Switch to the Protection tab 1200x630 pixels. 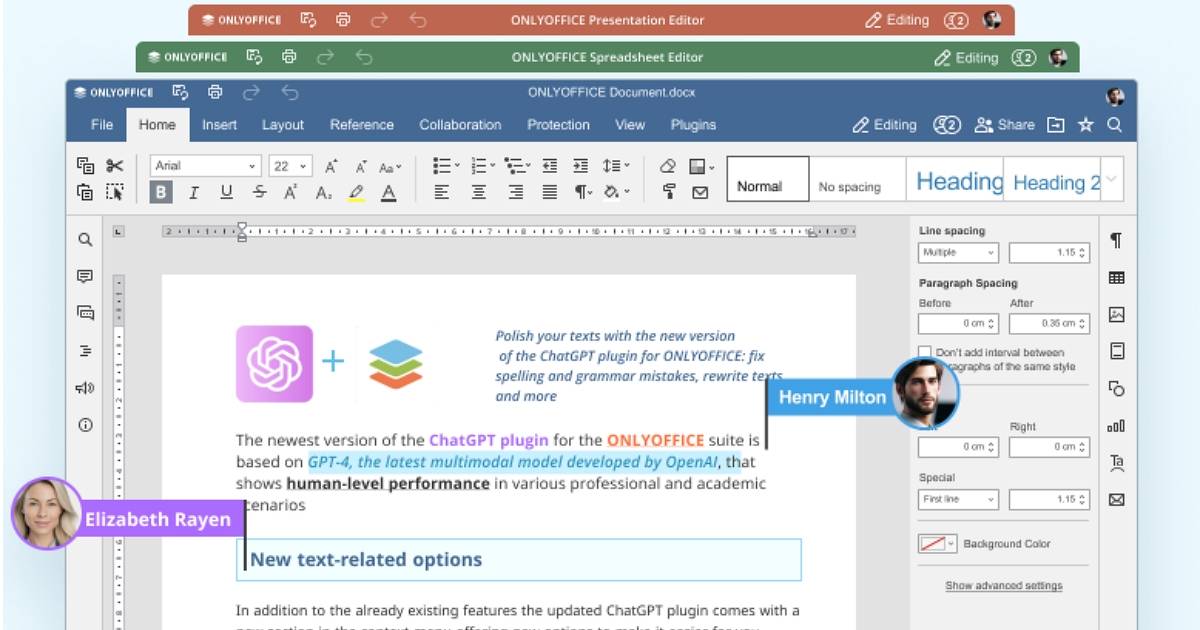[x=558, y=125]
